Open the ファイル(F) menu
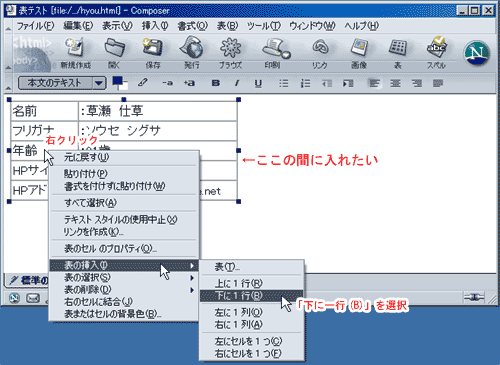 35,26
